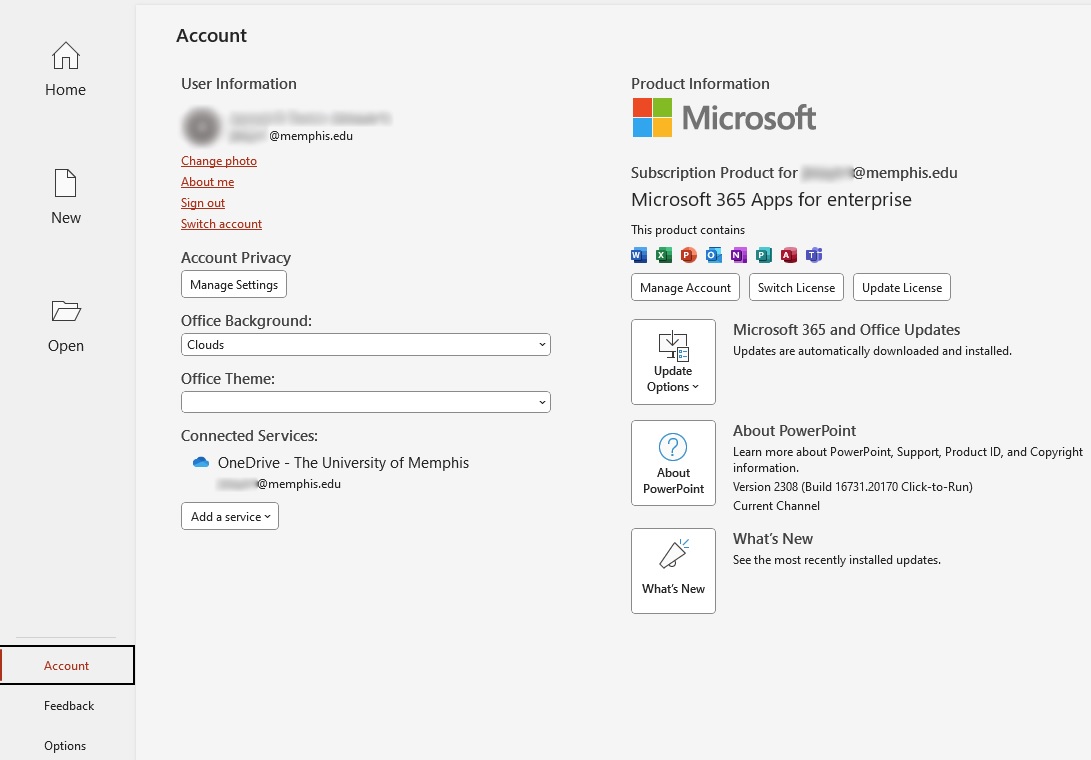Open the Update Options menu
Image resolution: width=1091 pixels, height=760 pixels.
672,362
